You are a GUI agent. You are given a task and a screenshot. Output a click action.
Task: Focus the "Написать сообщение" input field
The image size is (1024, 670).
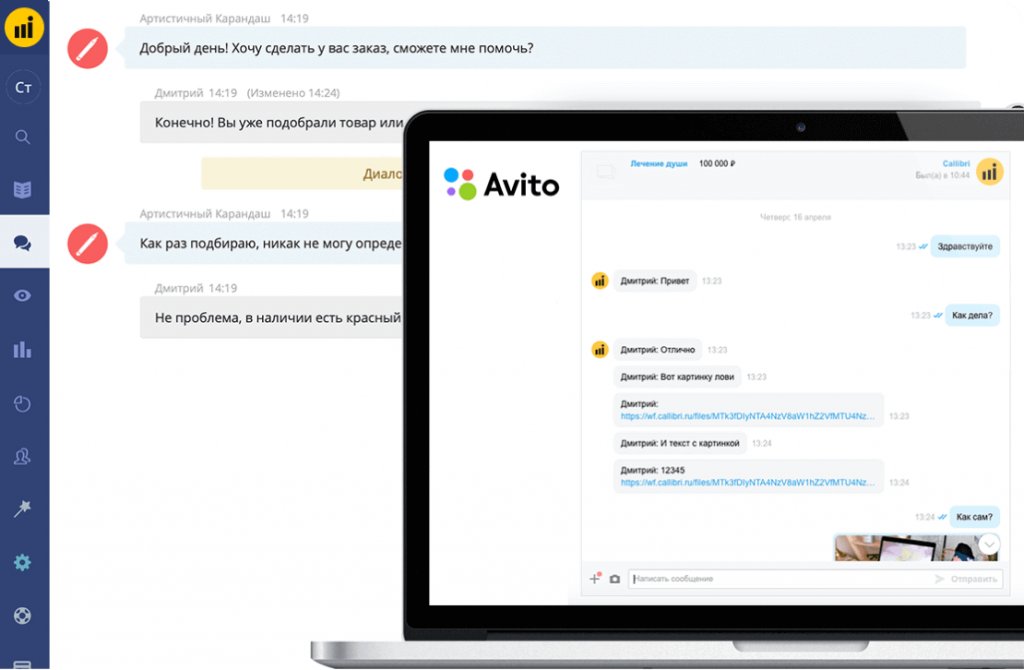click(780, 579)
